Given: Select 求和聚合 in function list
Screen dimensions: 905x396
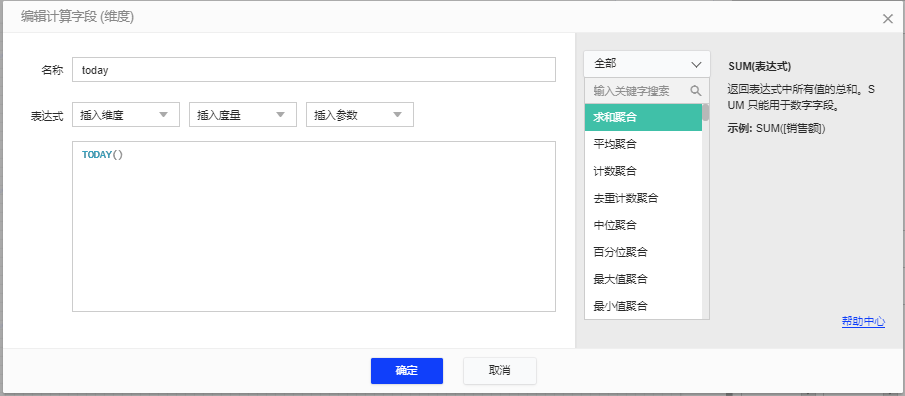Looking at the screenshot, I should point(644,117).
